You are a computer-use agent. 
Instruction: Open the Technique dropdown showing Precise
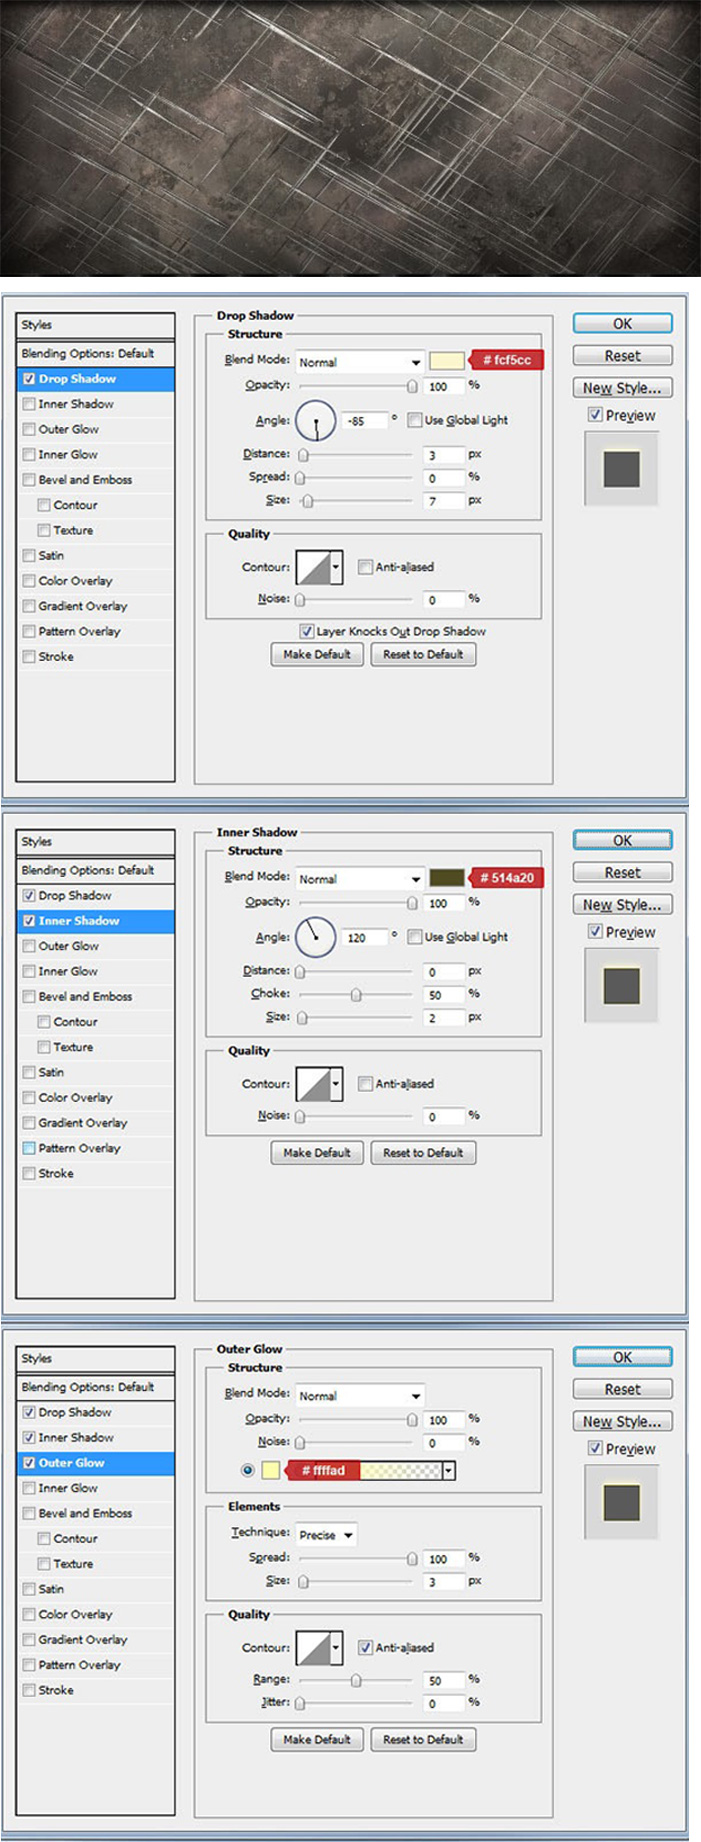tap(326, 1535)
